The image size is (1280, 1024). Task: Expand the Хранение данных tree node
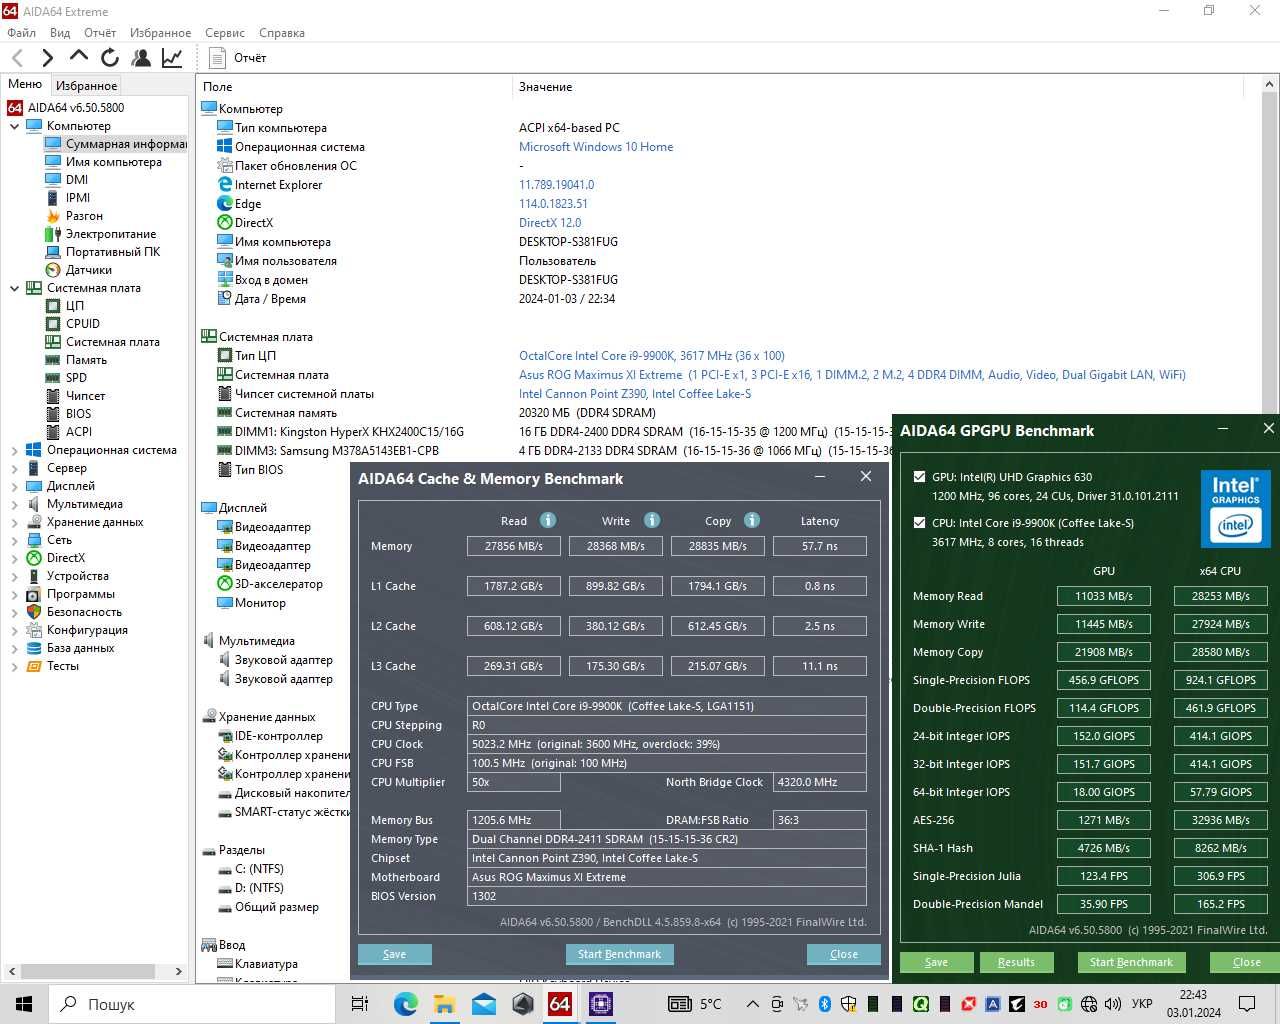point(14,522)
